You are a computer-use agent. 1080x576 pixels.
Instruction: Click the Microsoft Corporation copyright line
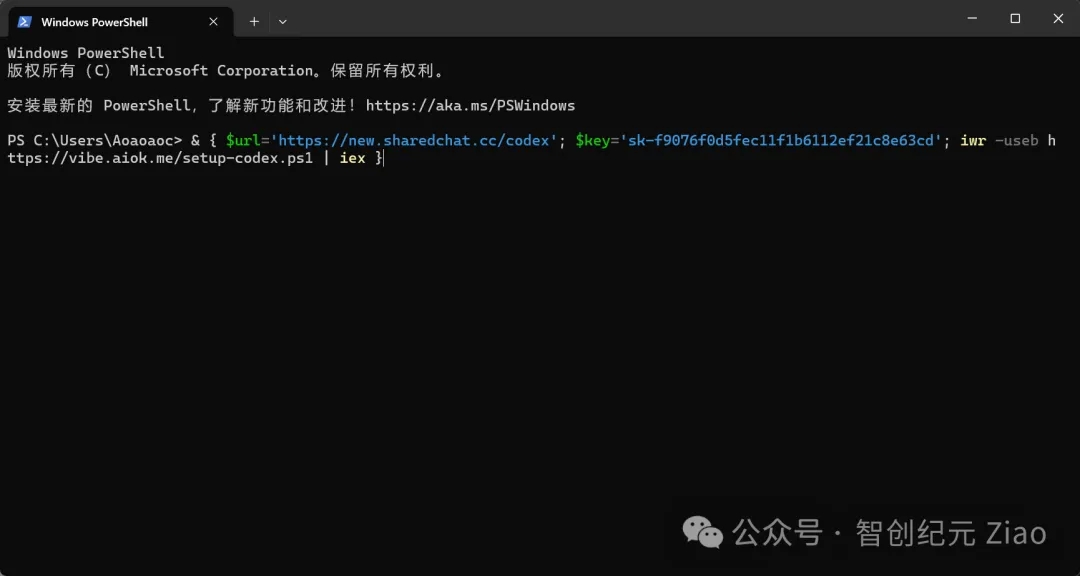point(227,70)
